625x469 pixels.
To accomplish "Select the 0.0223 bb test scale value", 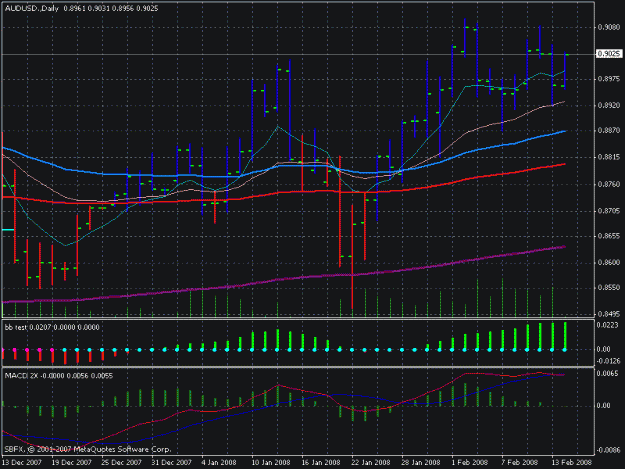I will (608, 325).
